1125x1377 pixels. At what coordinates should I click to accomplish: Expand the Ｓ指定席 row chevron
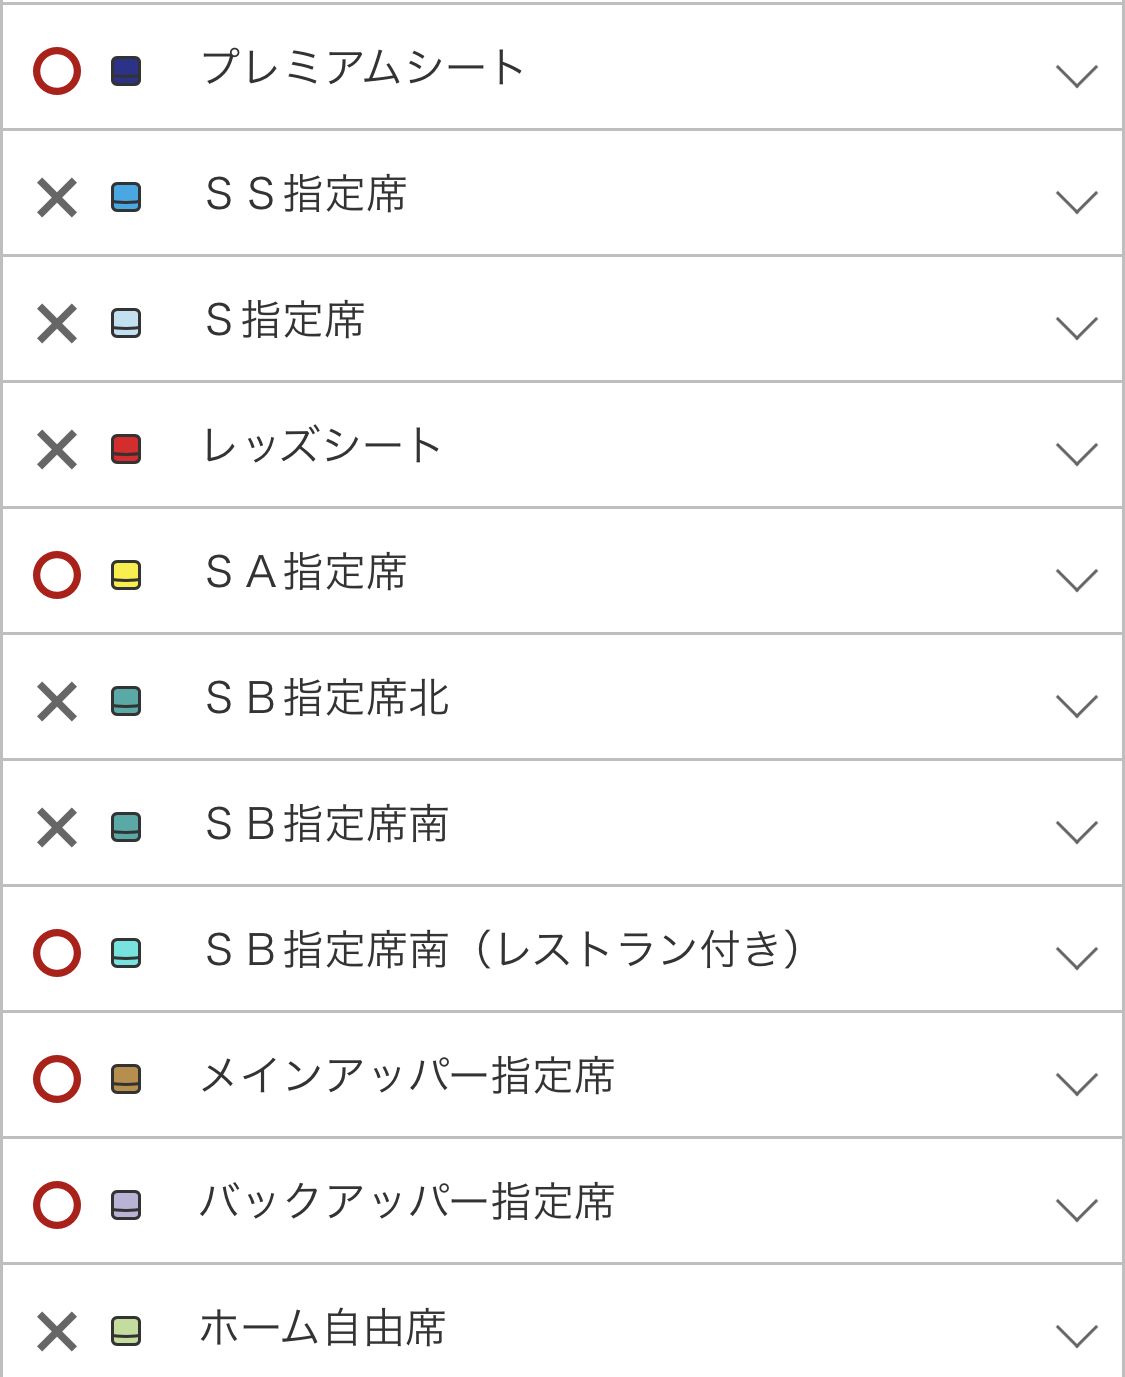pyautogui.click(x=1076, y=328)
